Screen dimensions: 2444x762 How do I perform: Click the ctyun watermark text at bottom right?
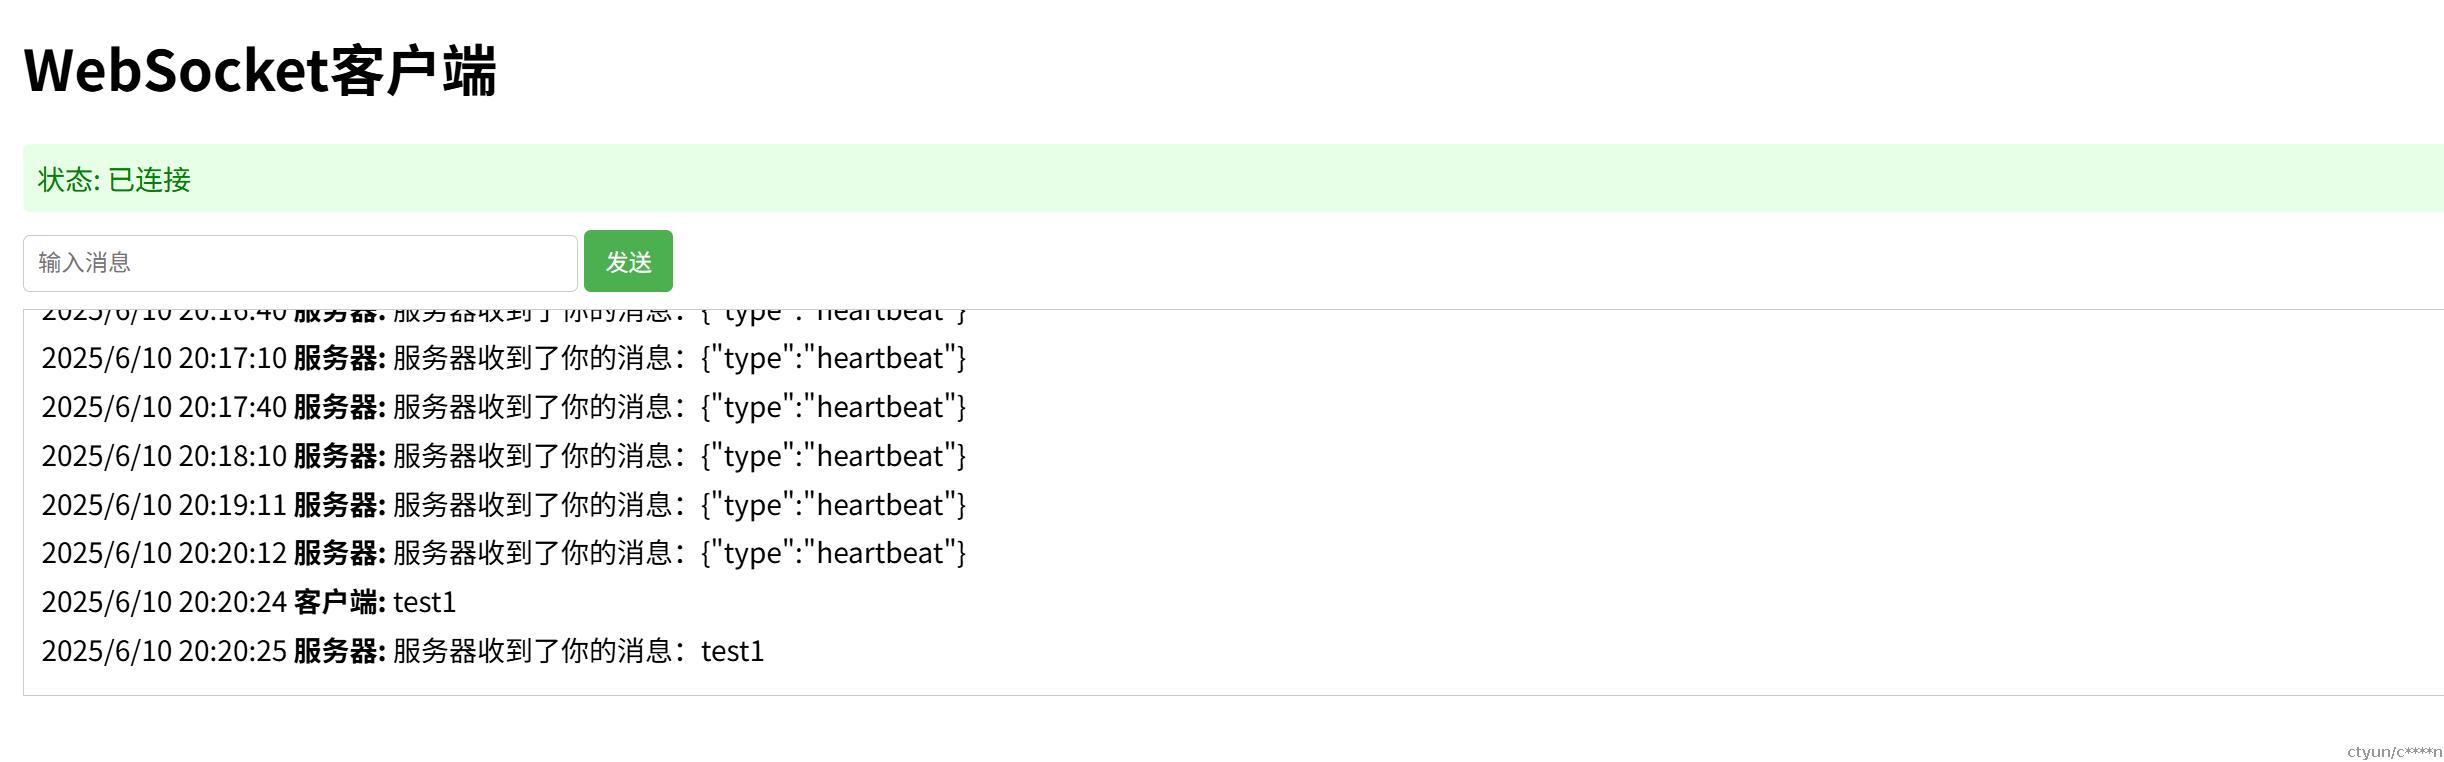point(2394,752)
